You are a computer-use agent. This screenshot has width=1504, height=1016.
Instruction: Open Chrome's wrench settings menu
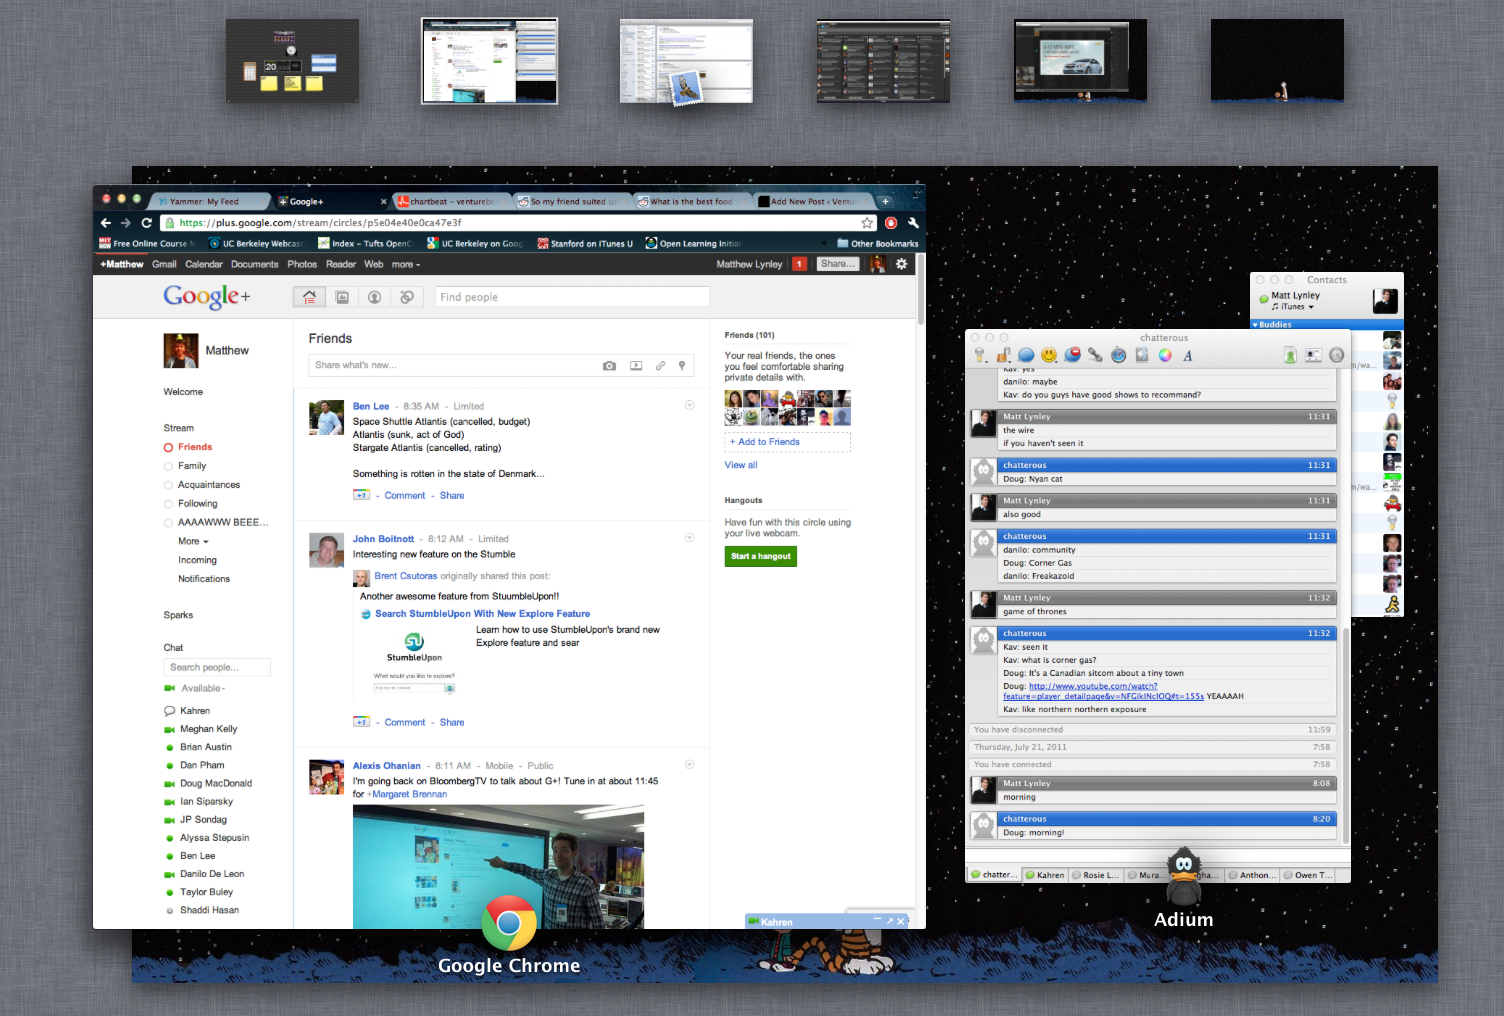(x=913, y=223)
